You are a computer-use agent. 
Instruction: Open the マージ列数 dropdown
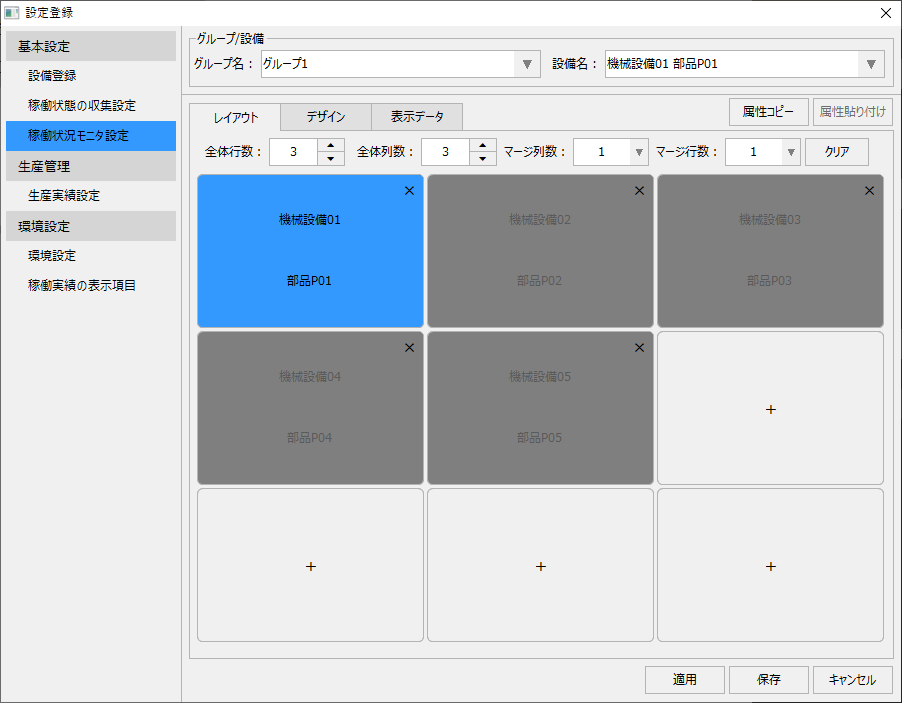click(x=639, y=150)
